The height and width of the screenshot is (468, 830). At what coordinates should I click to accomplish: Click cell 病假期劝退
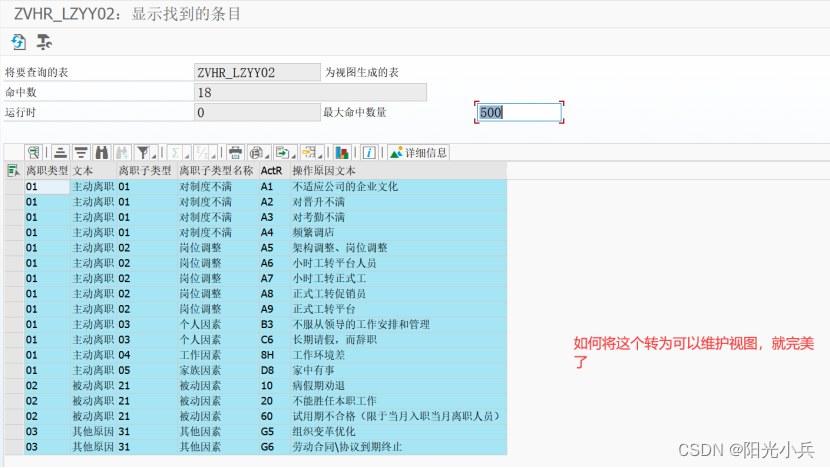tap(398, 386)
